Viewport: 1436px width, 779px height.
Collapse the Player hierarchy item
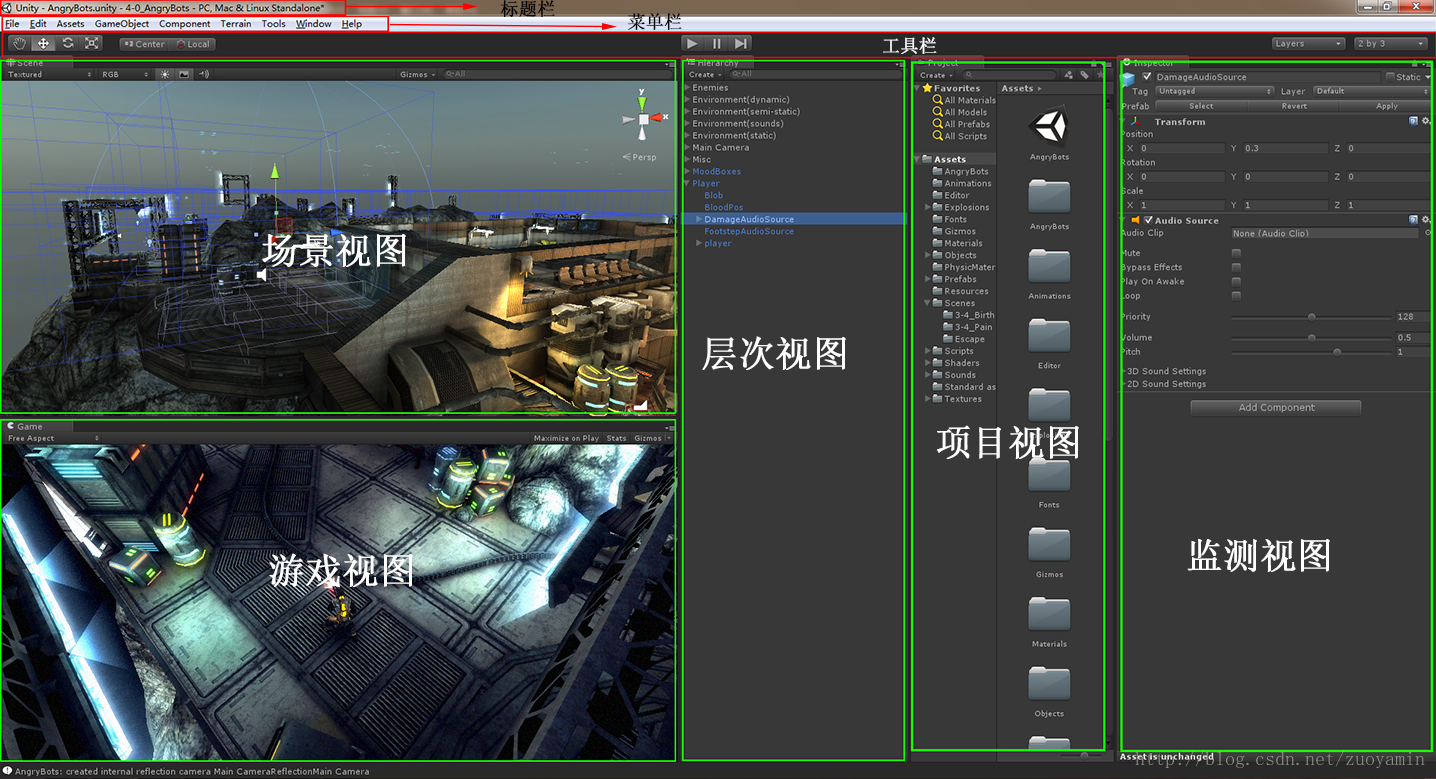pos(687,184)
